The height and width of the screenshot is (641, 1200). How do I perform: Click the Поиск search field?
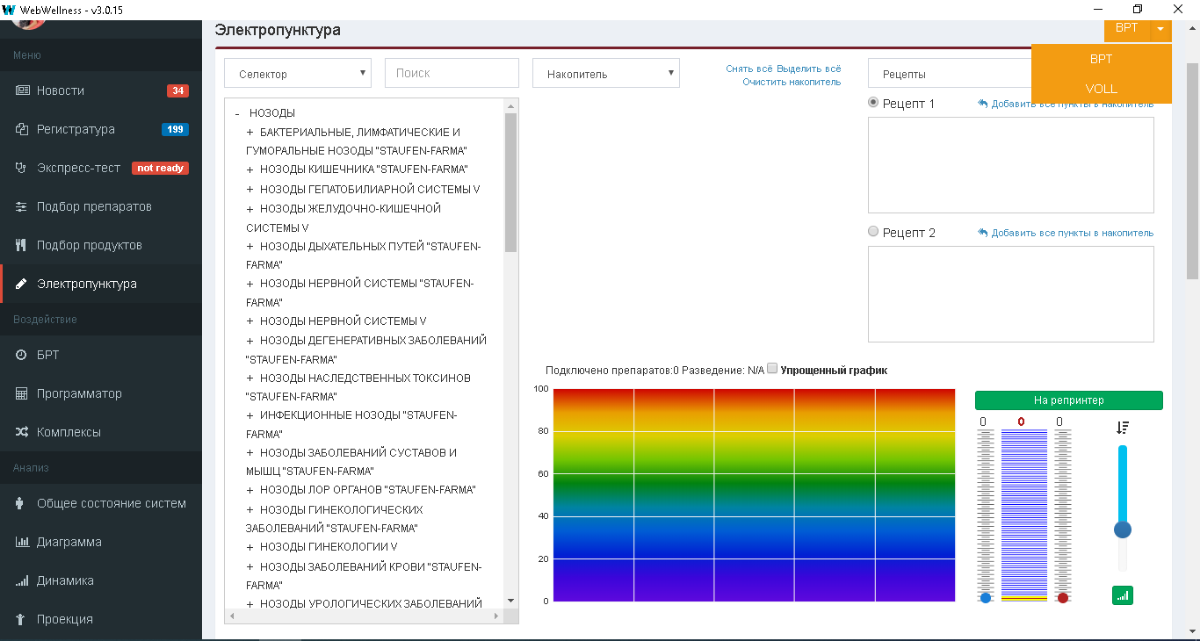pyautogui.click(x=451, y=73)
